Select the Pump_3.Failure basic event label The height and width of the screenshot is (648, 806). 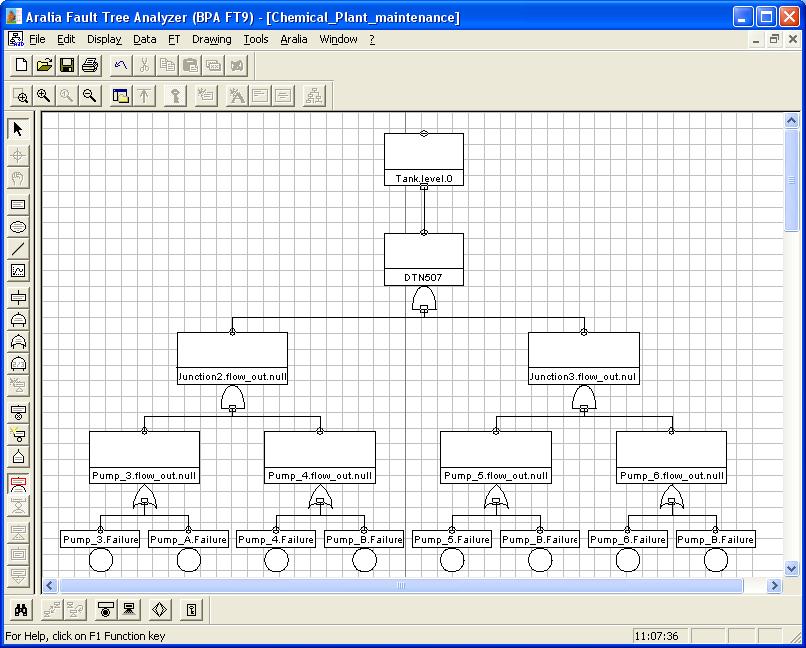point(100,539)
